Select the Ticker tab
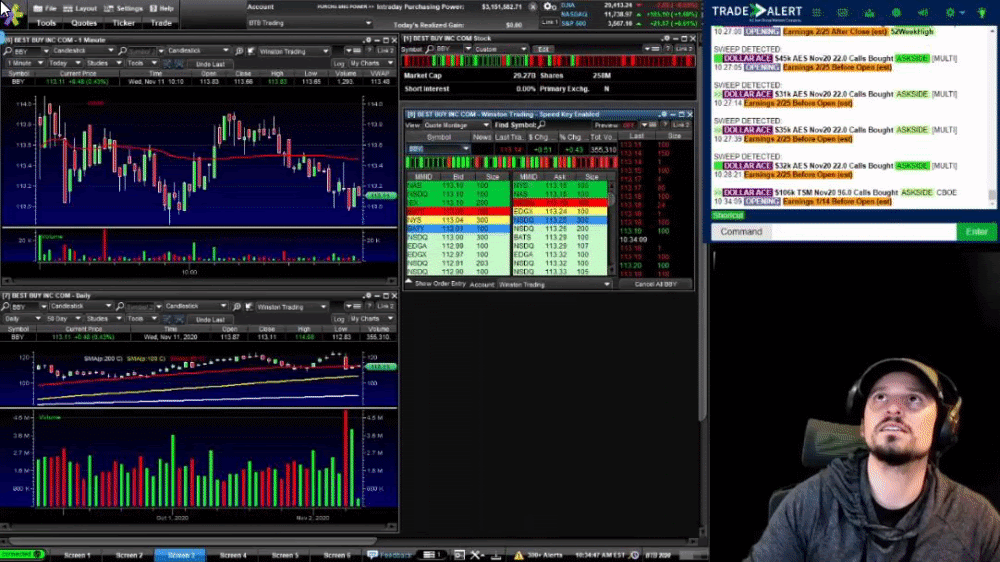The width and height of the screenshot is (1000, 562). 123,23
